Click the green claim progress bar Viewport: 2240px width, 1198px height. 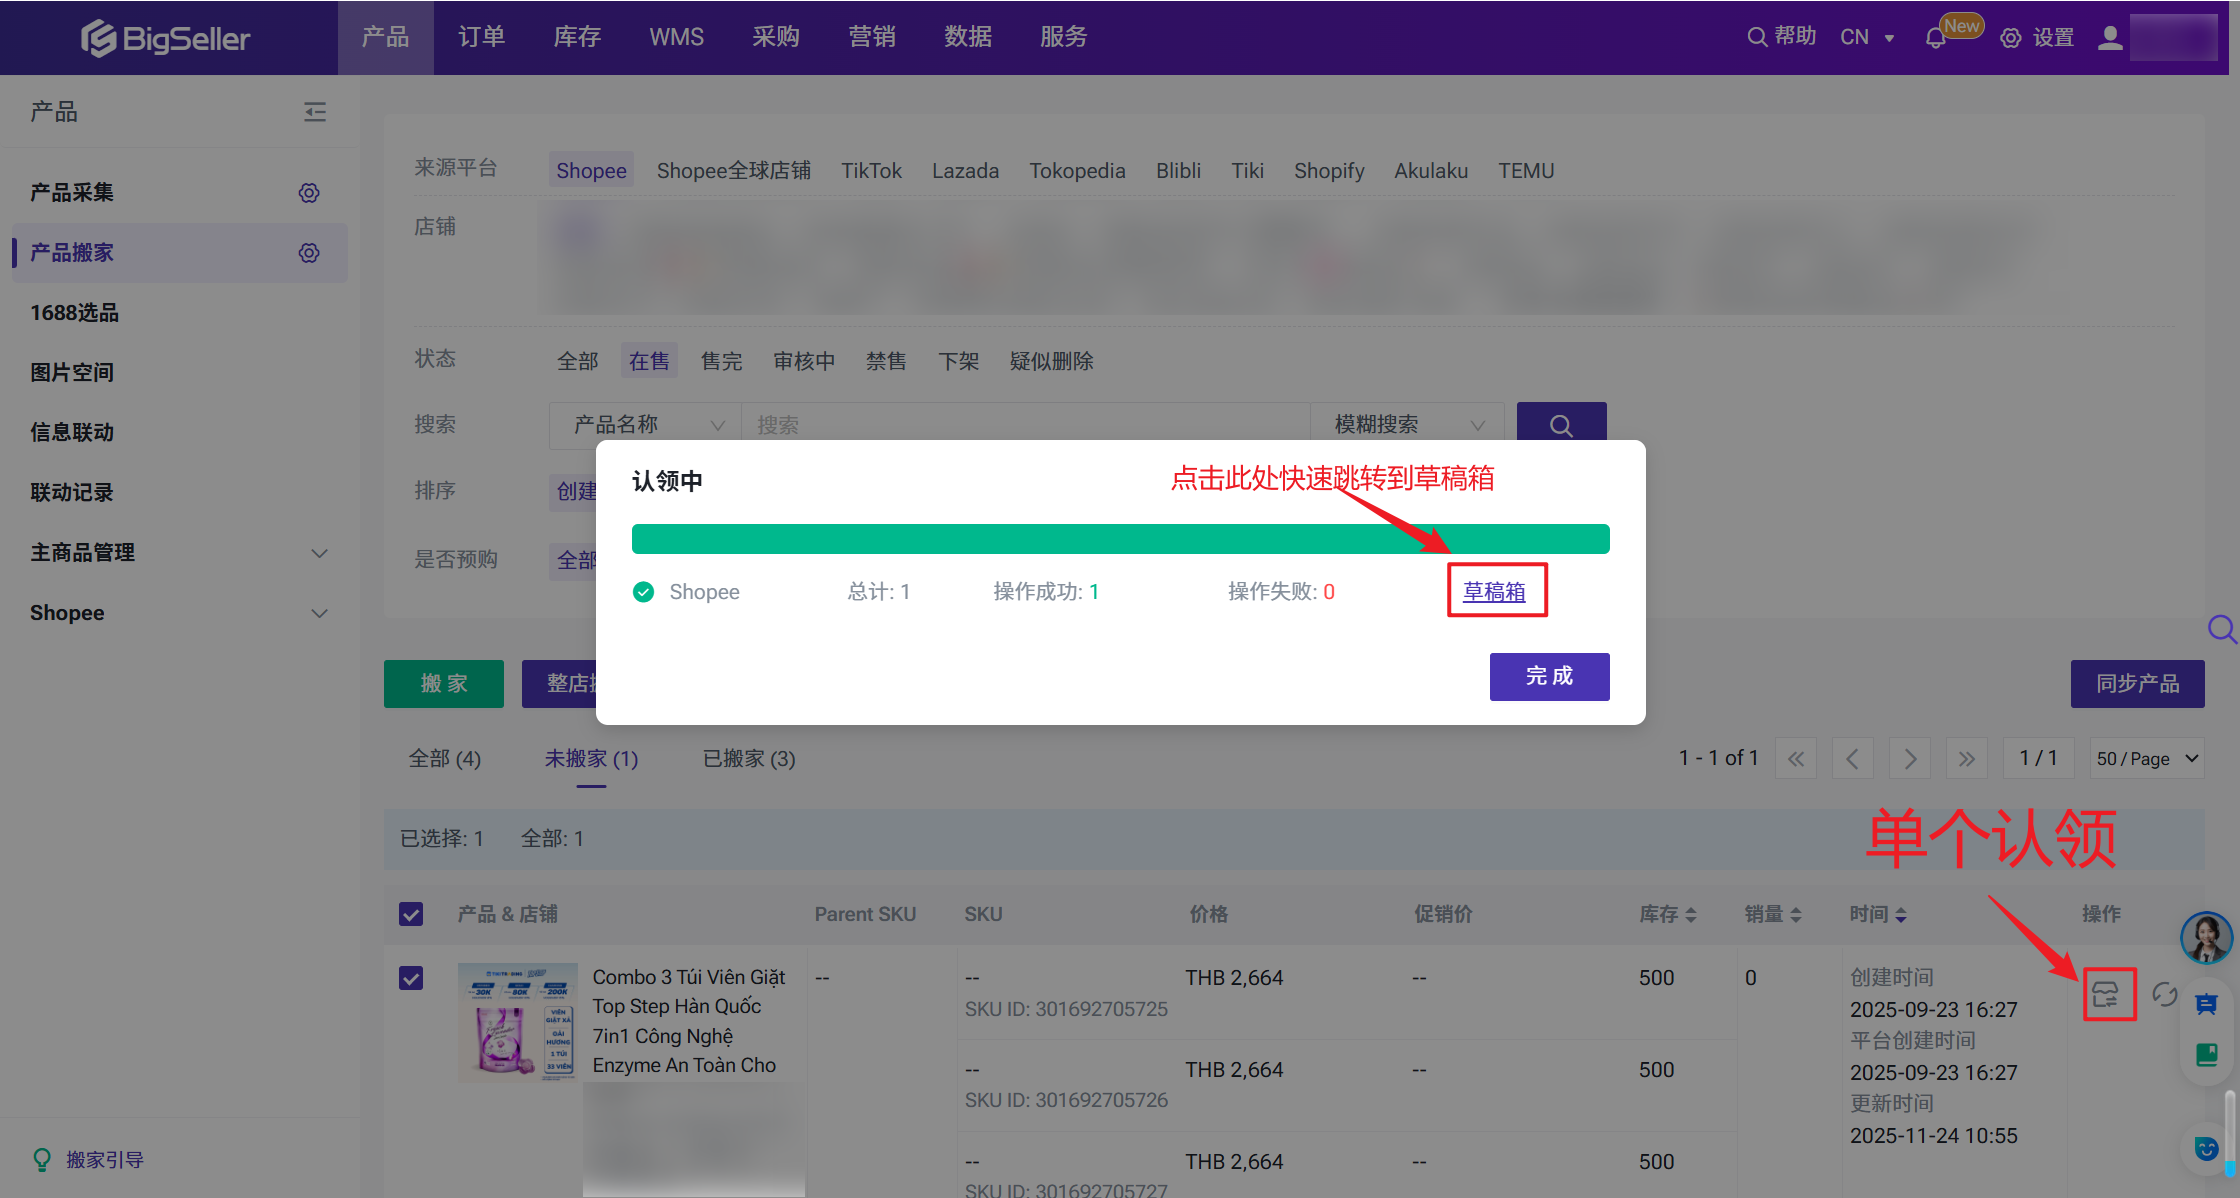(1120, 539)
